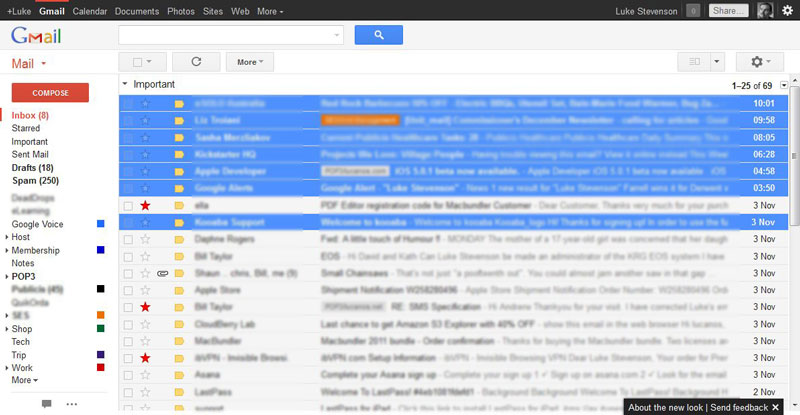Click the green Shop label color square
This screenshot has width=800, height=415.
[101, 328]
